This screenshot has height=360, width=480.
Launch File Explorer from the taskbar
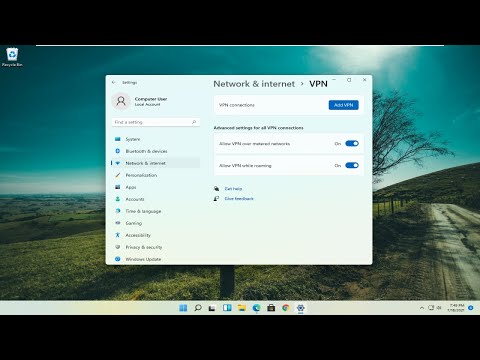242,308
